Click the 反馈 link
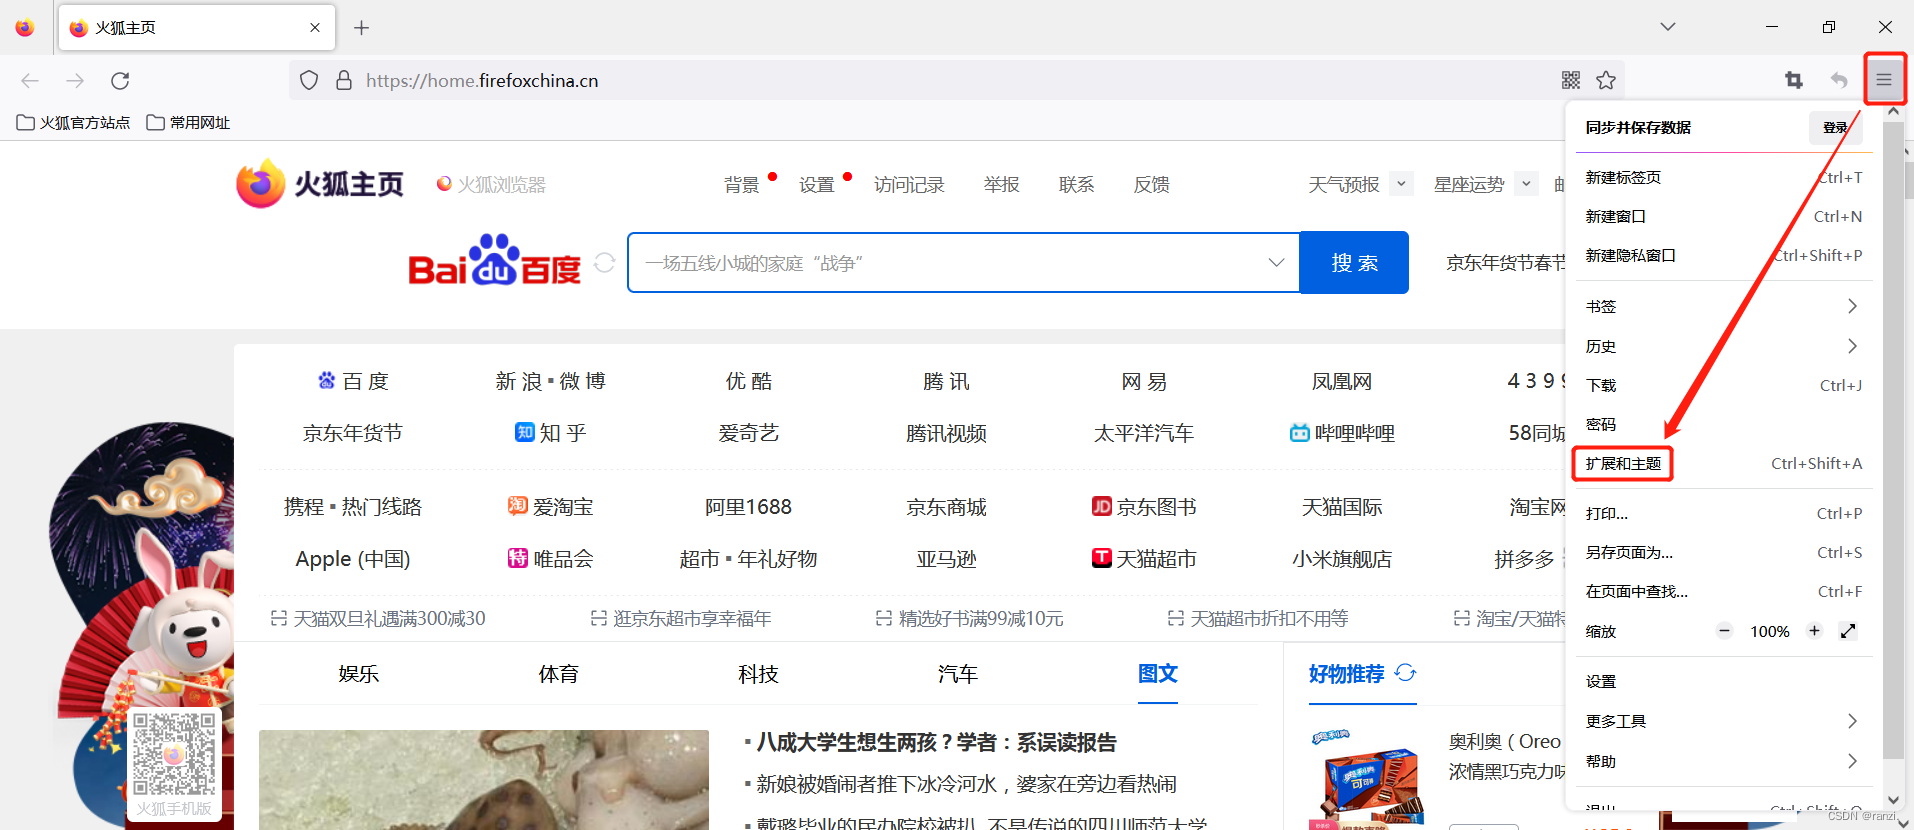Image resolution: width=1914 pixels, height=830 pixels. tap(1151, 184)
